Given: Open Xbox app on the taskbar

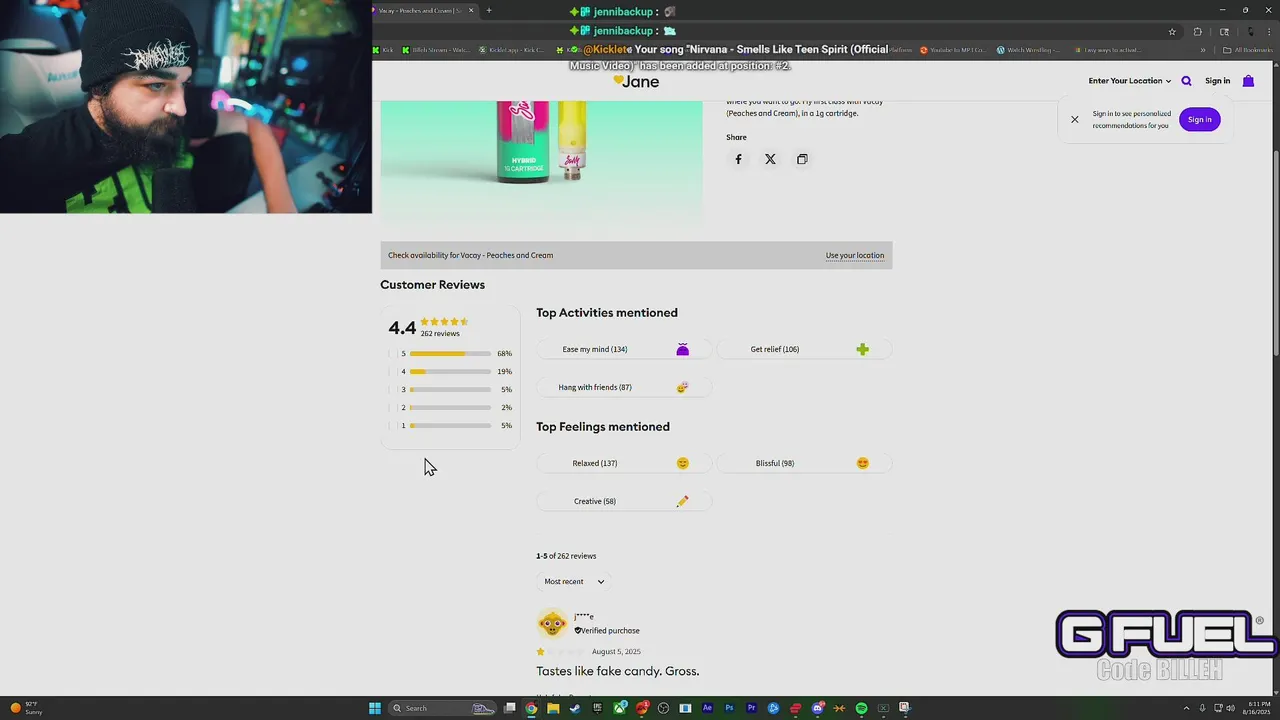Looking at the screenshot, I should tap(619, 708).
